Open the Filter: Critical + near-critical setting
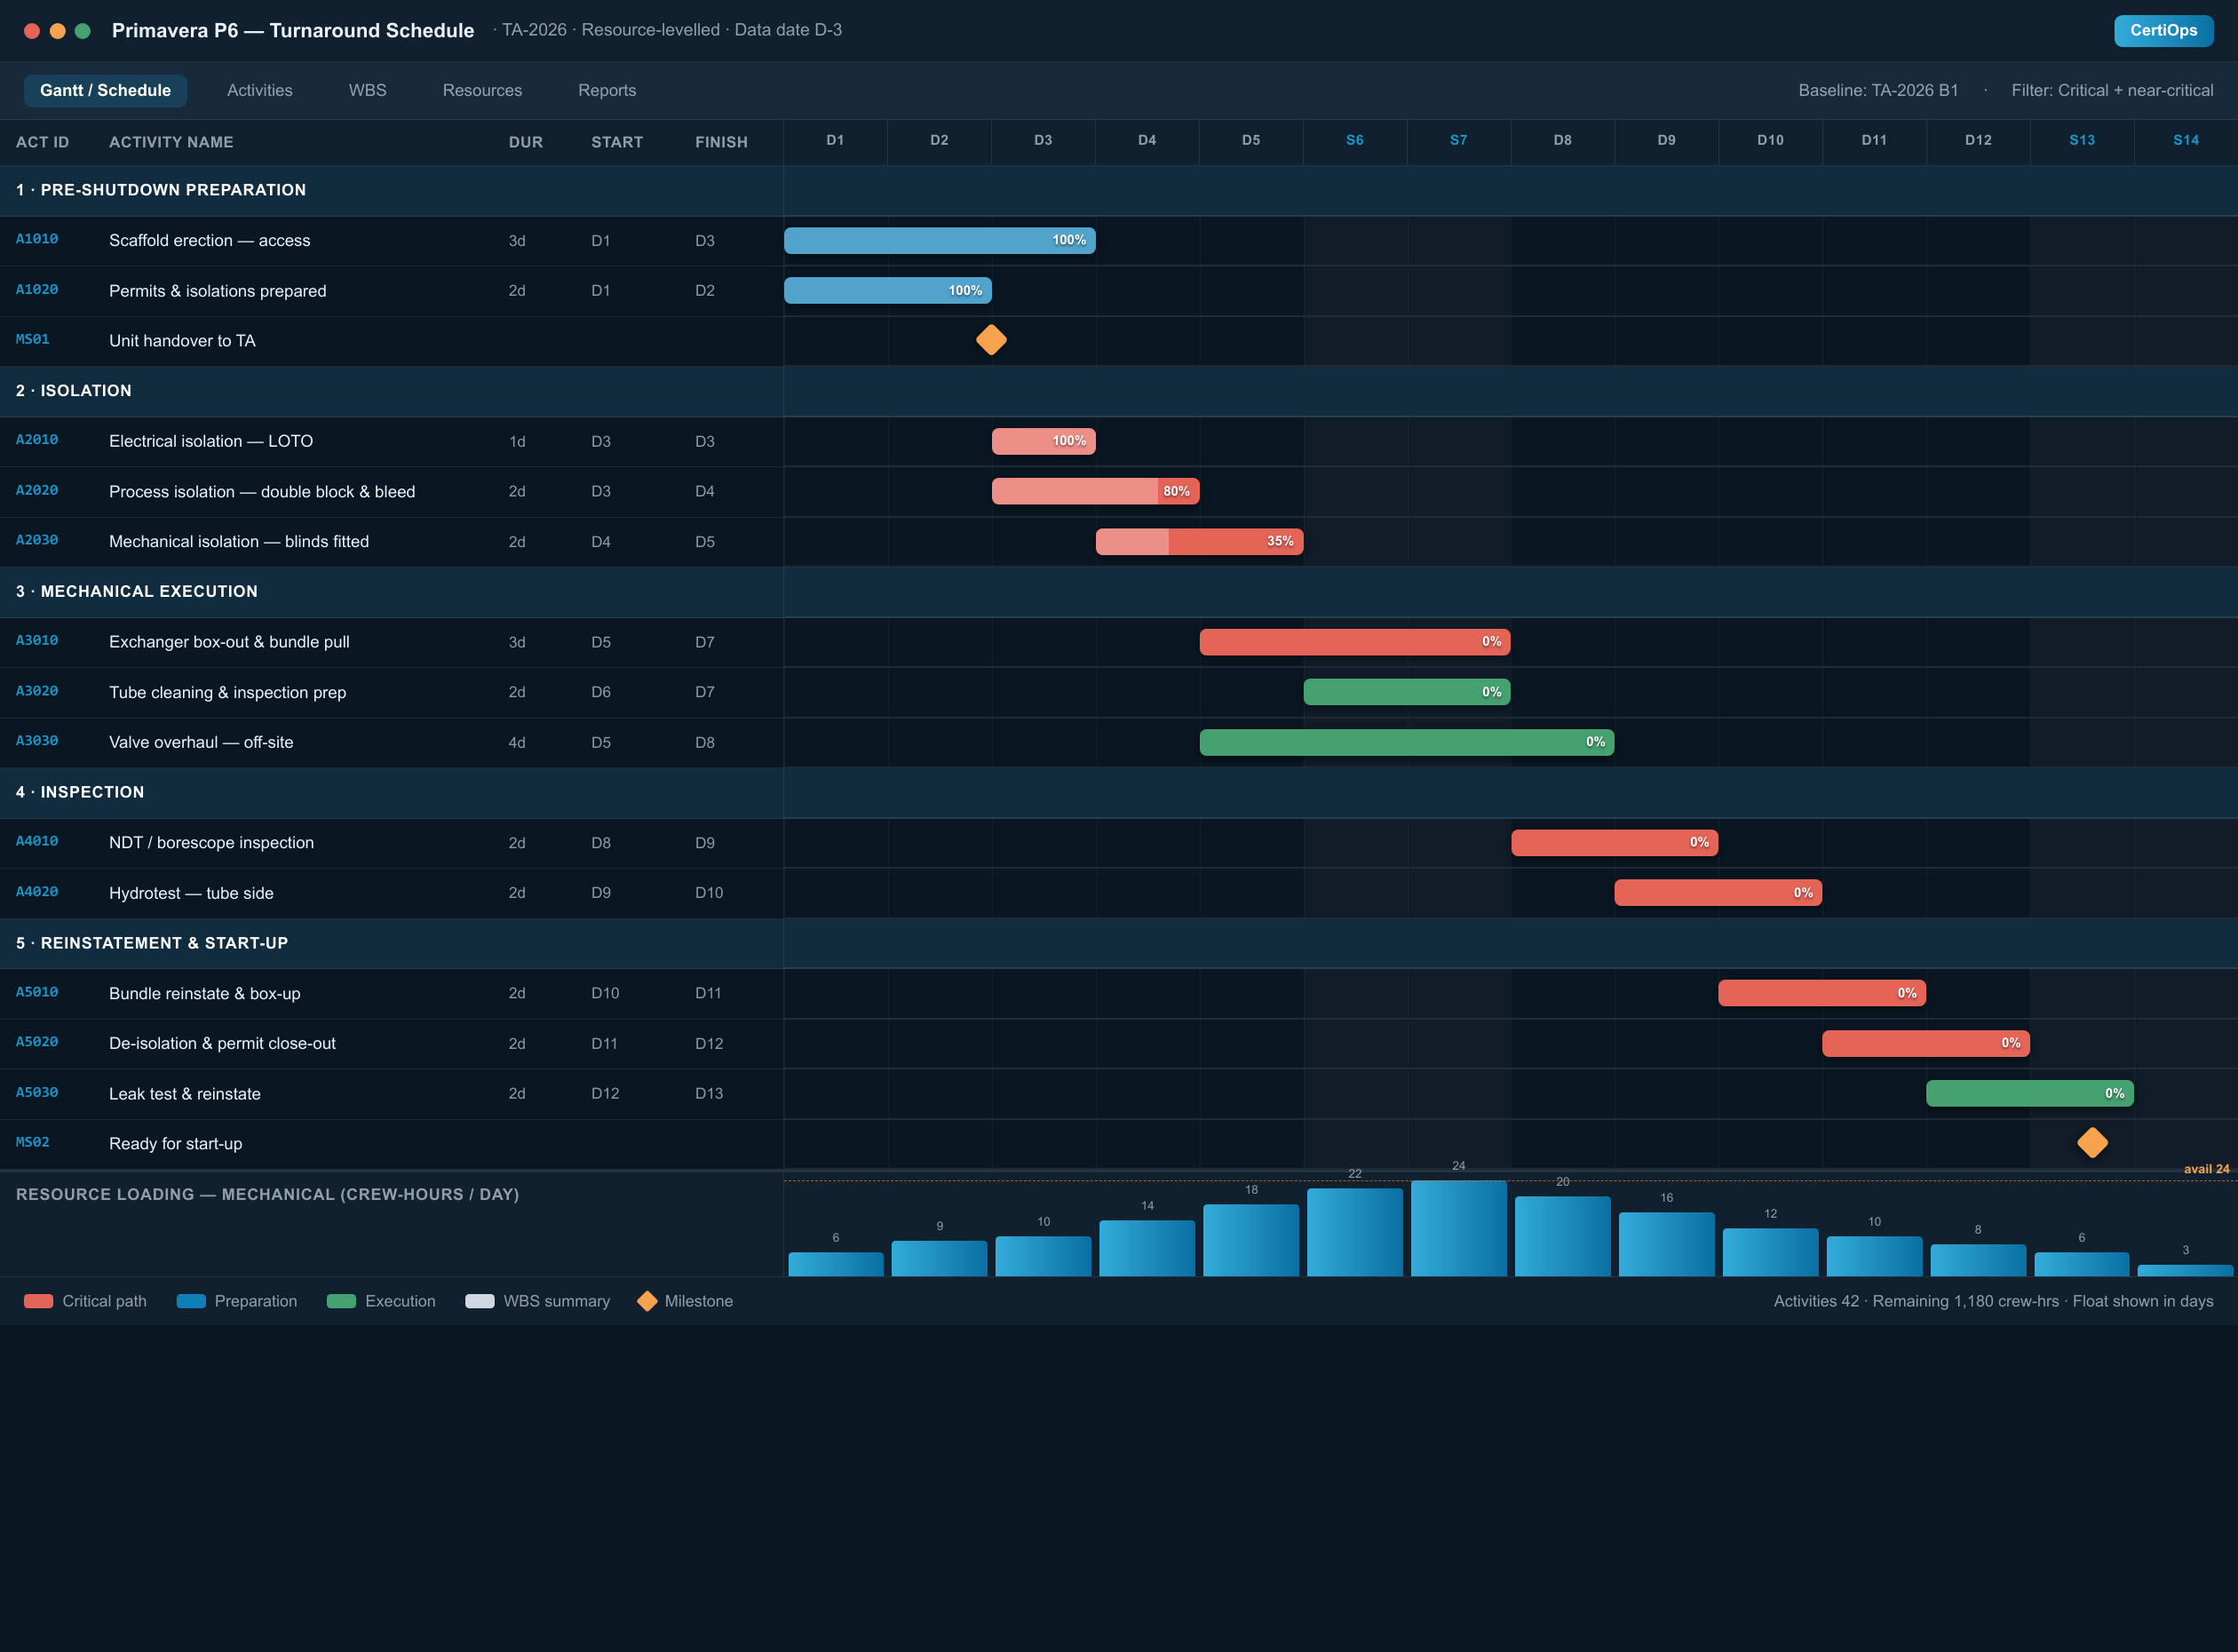This screenshot has width=2238, height=1652. 2112,90
